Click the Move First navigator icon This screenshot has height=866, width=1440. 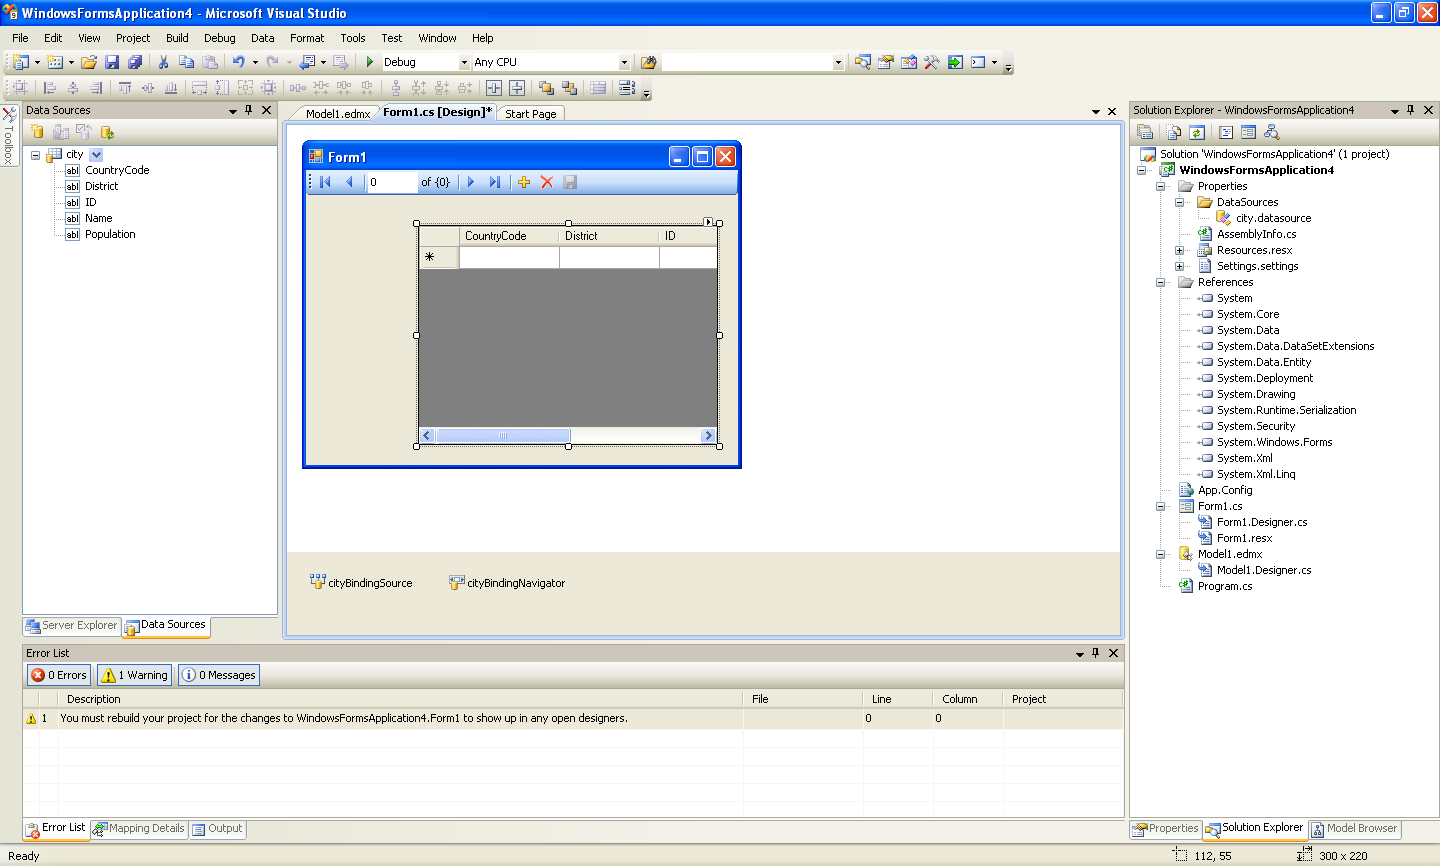click(x=325, y=182)
